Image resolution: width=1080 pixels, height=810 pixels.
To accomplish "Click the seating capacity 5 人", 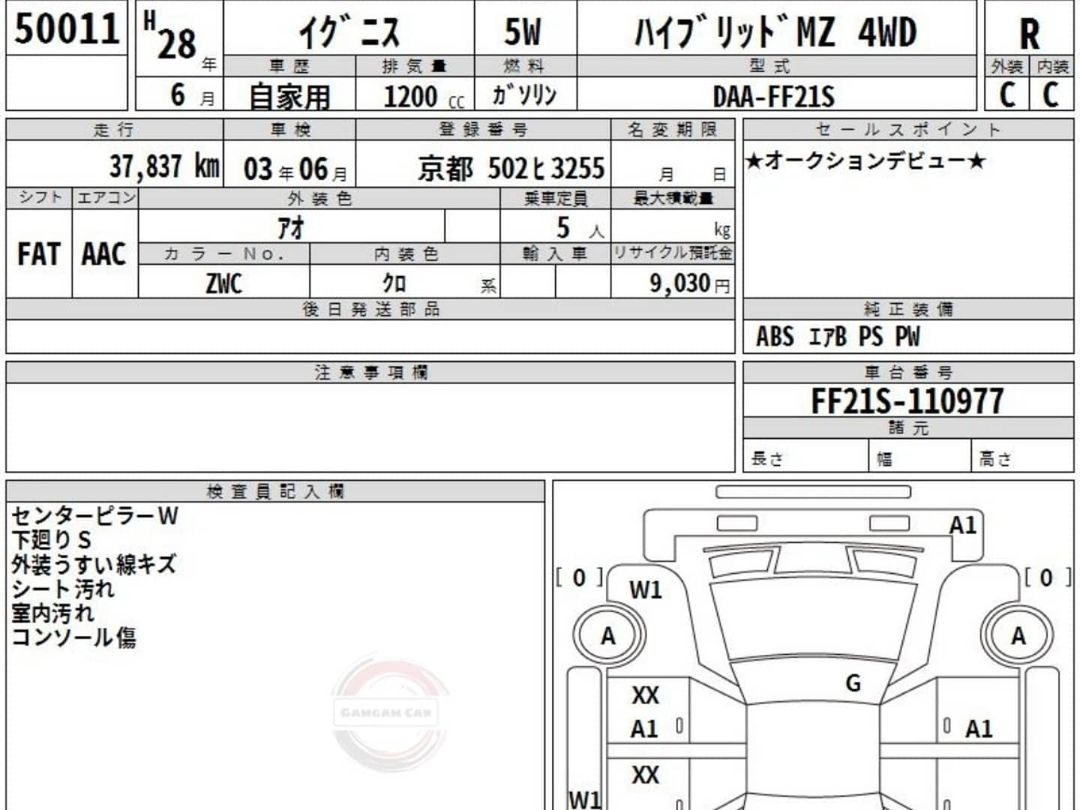I will point(579,228).
